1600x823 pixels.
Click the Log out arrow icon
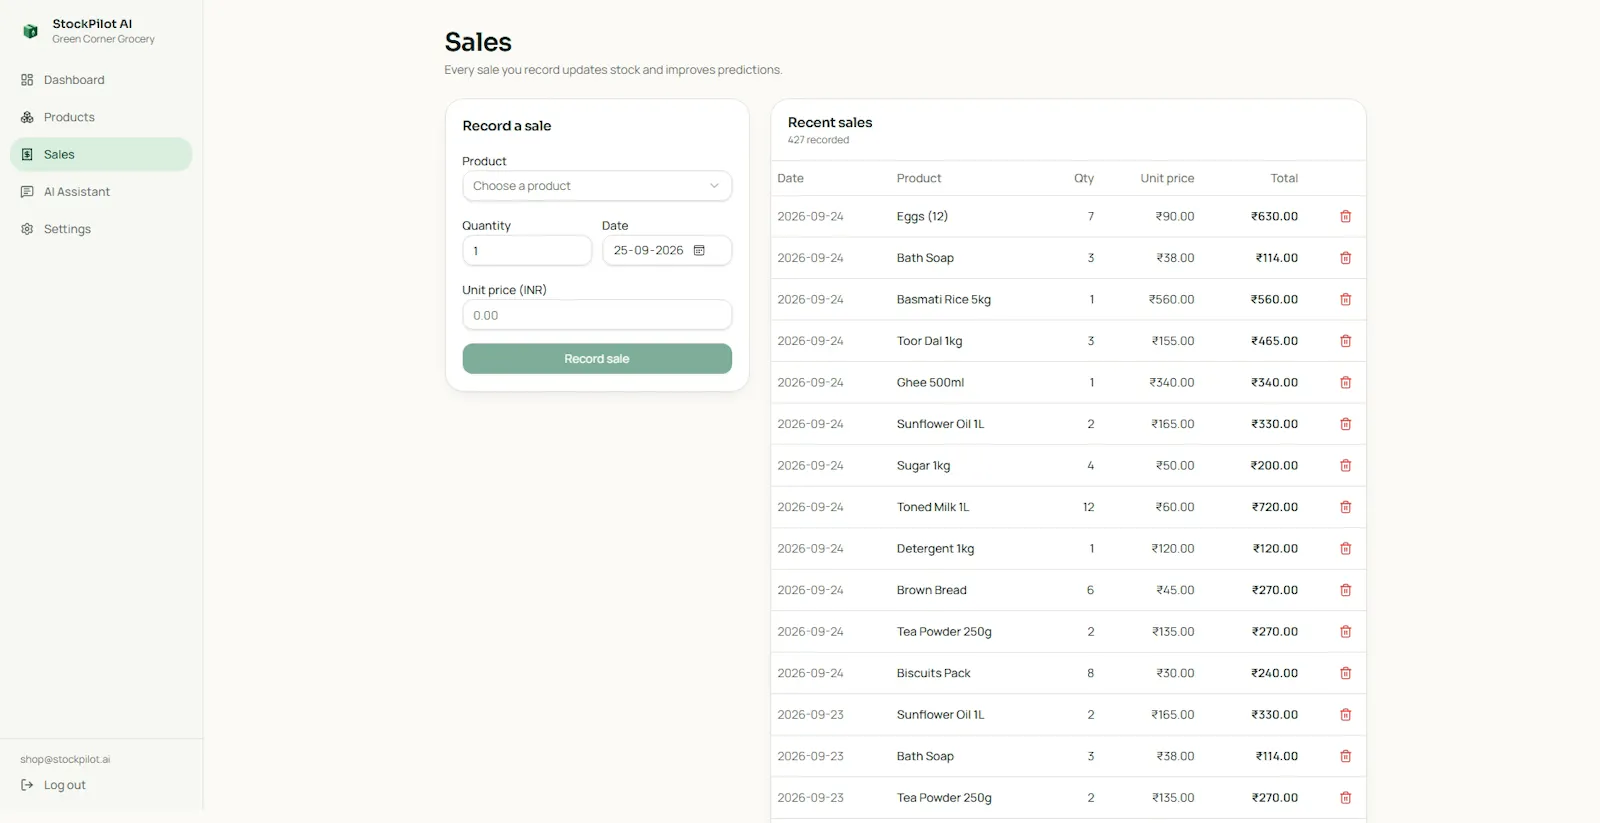(27, 785)
